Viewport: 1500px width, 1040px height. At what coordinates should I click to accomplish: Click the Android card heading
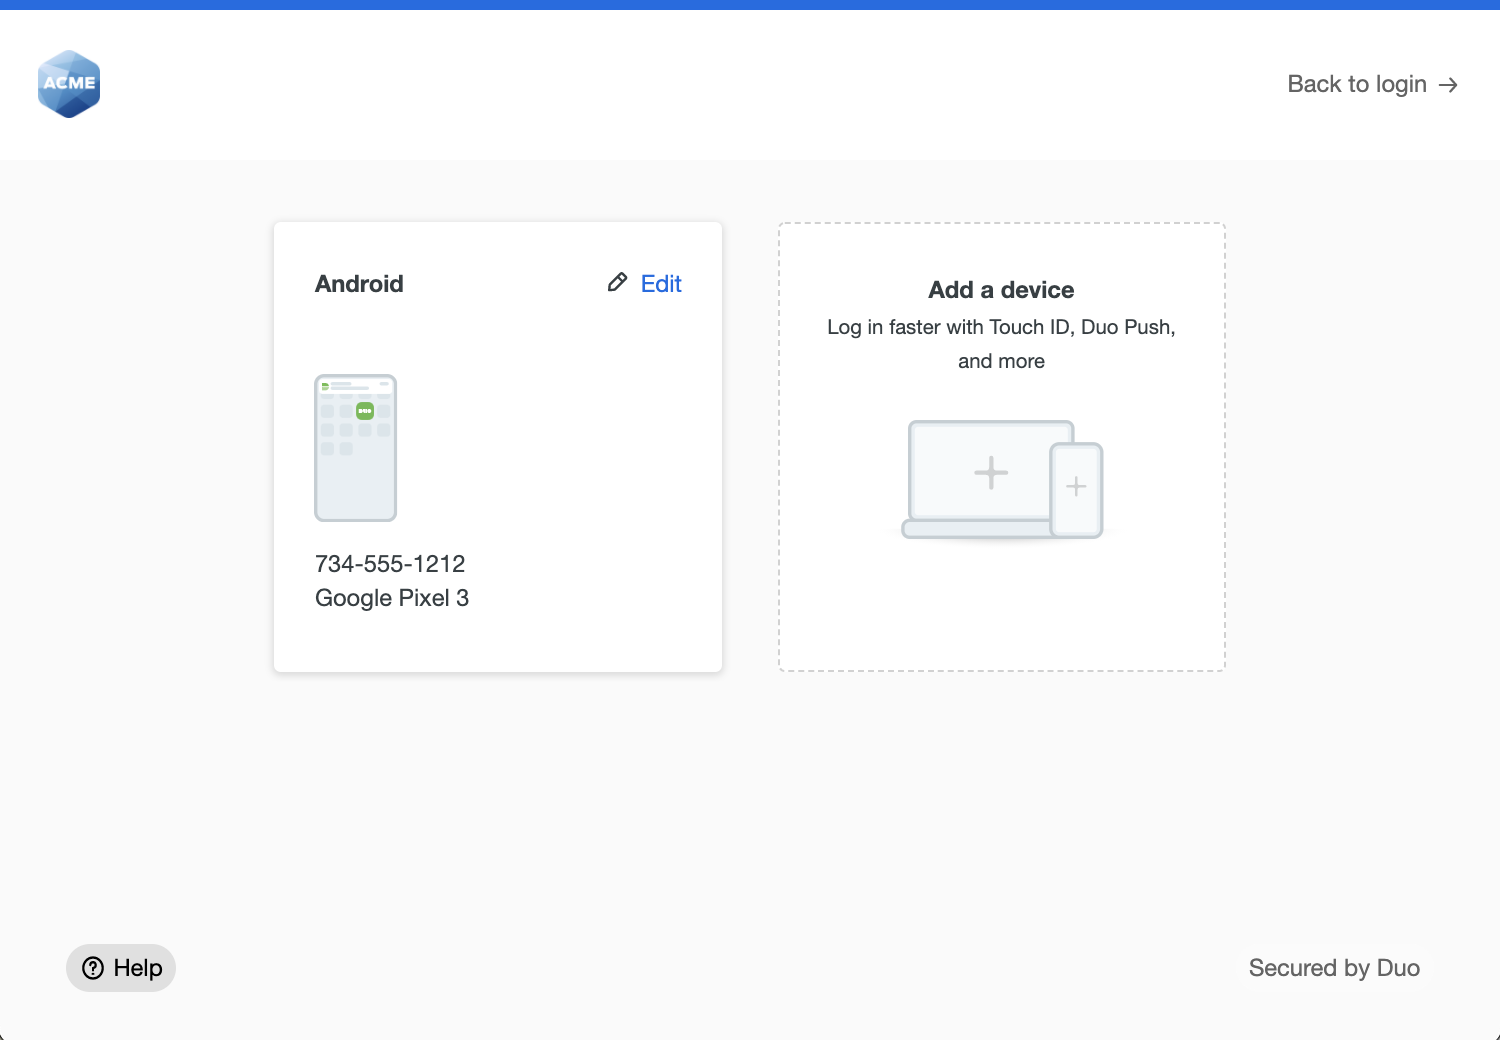[x=359, y=283]
